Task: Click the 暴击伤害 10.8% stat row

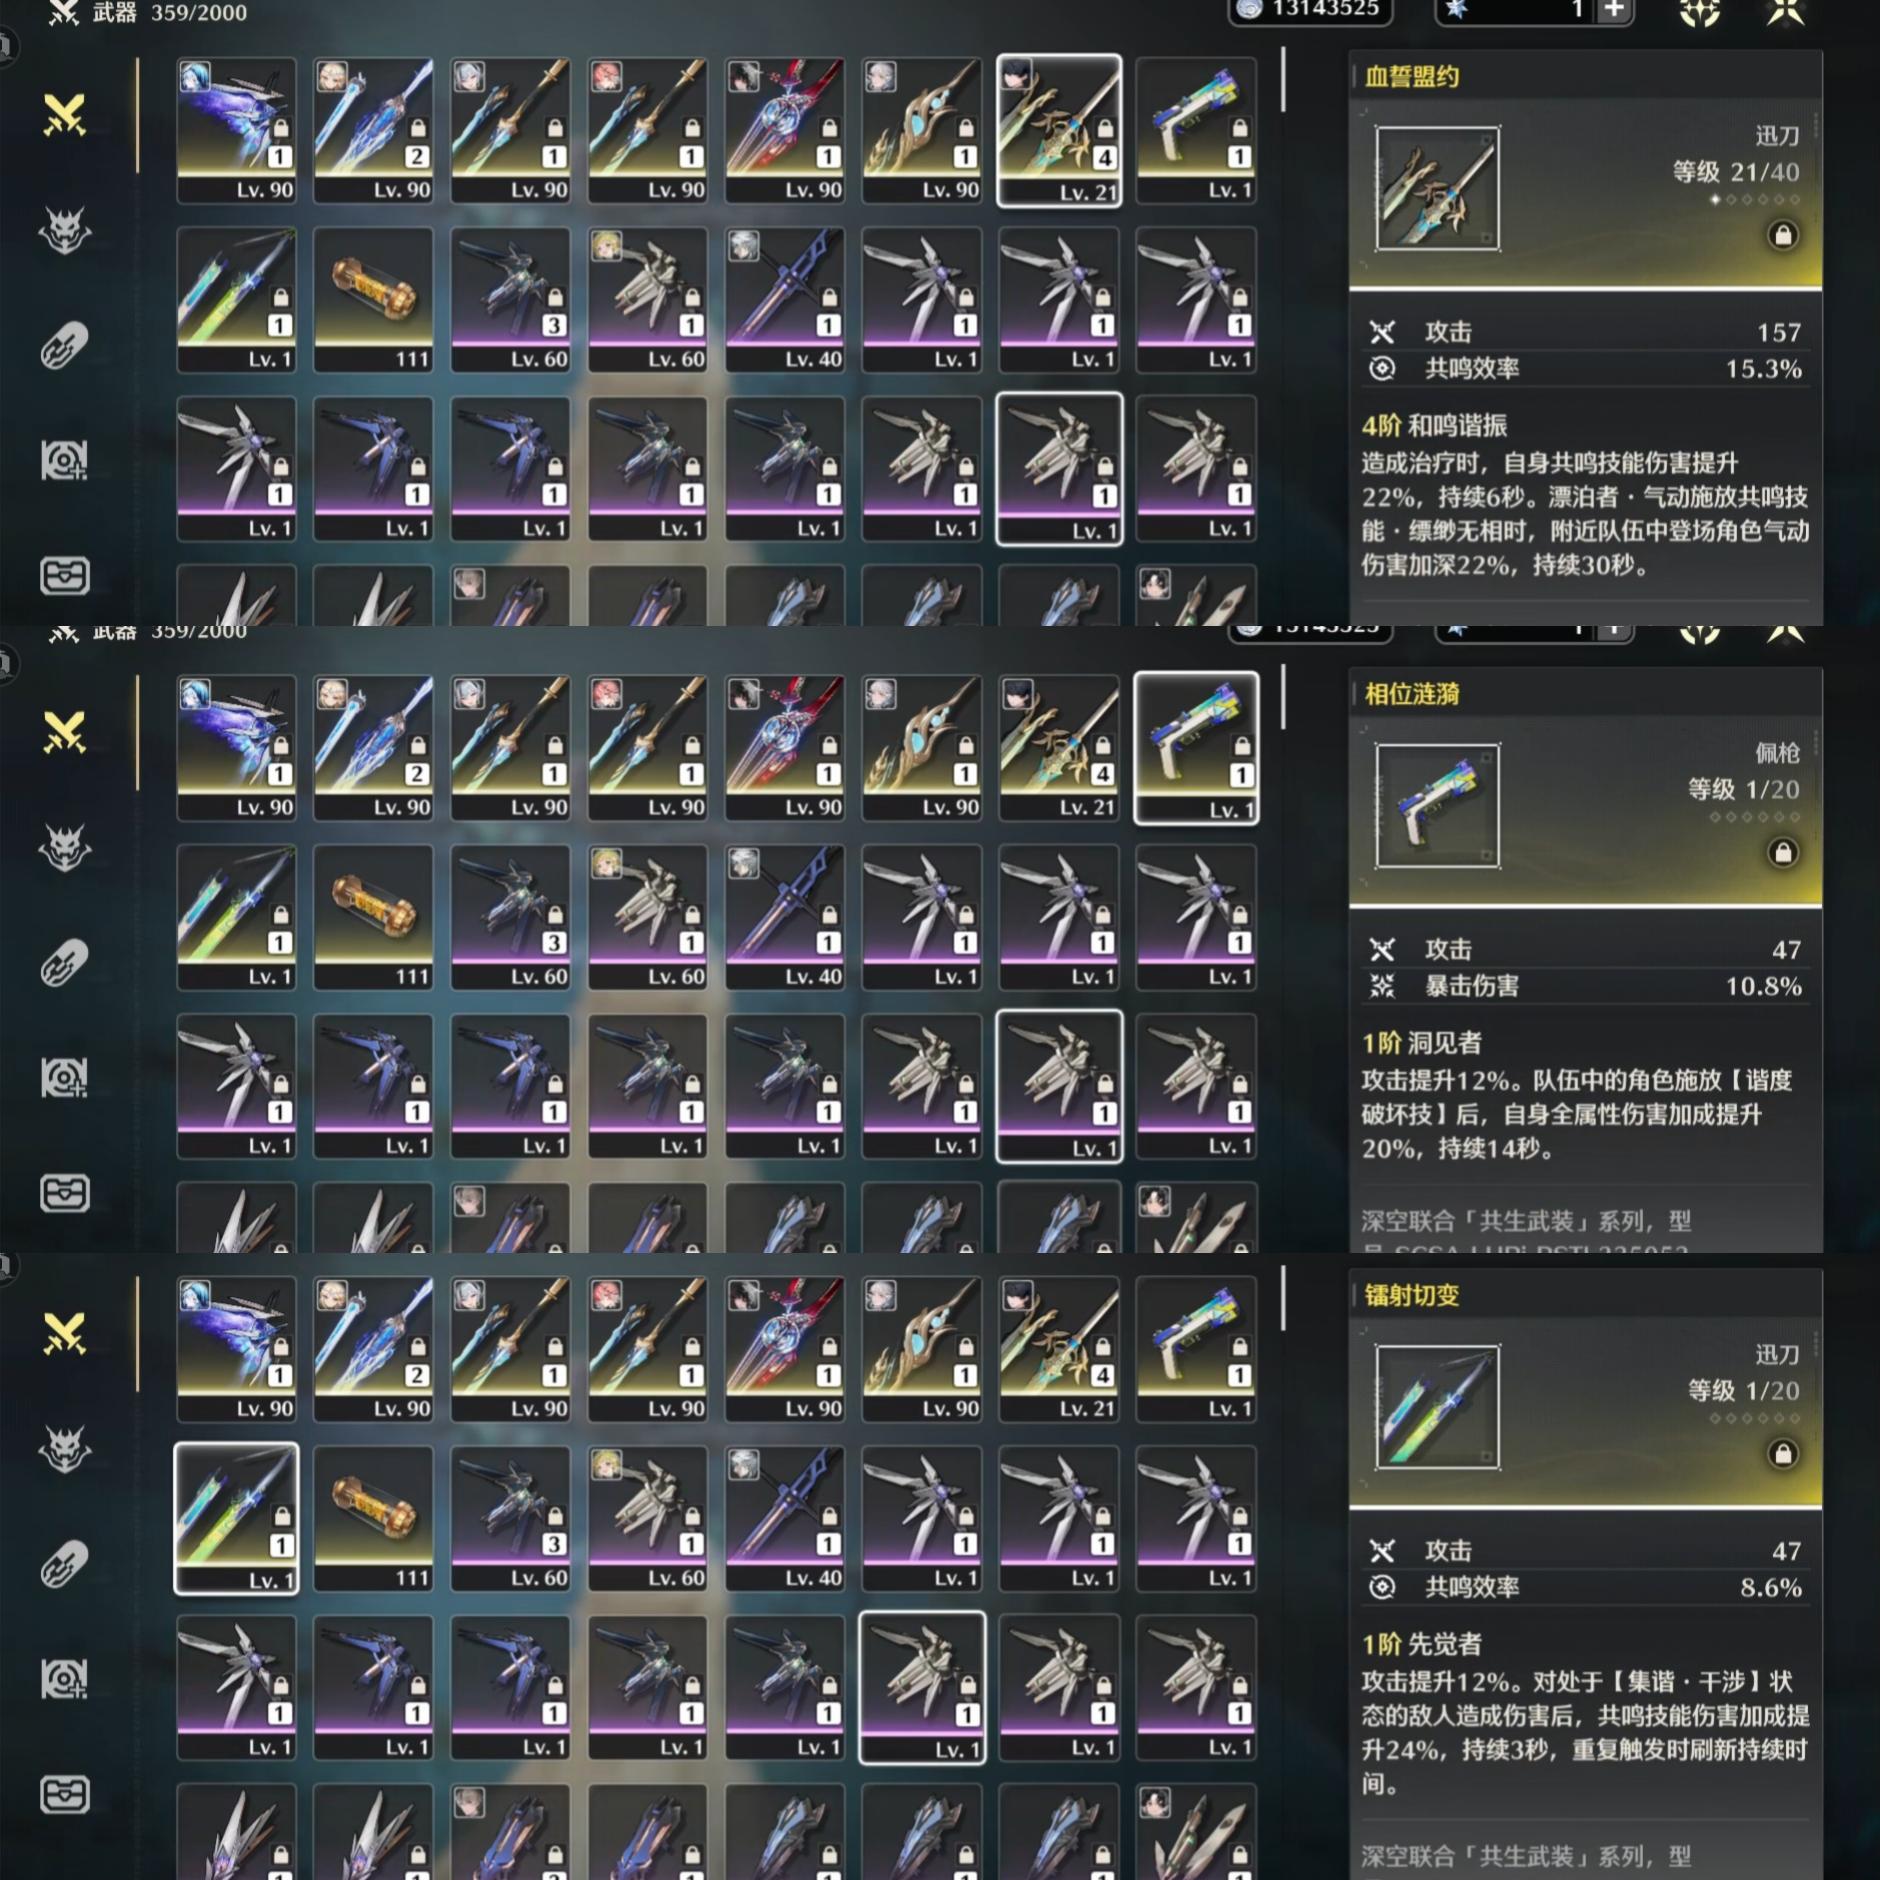Action: [1585, 986]
